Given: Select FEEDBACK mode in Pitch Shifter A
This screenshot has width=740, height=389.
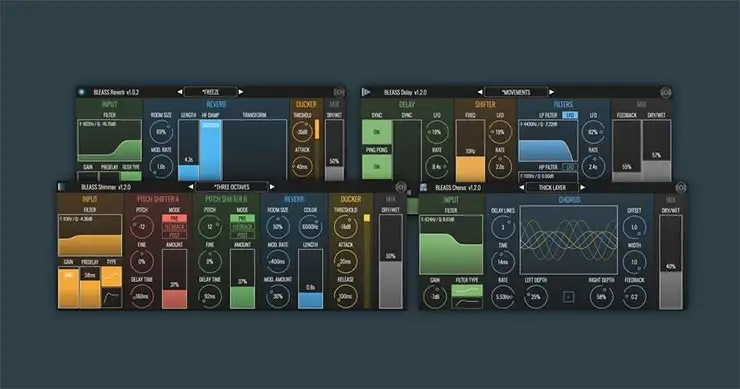Looking at the screenshot, I should 174,227.
